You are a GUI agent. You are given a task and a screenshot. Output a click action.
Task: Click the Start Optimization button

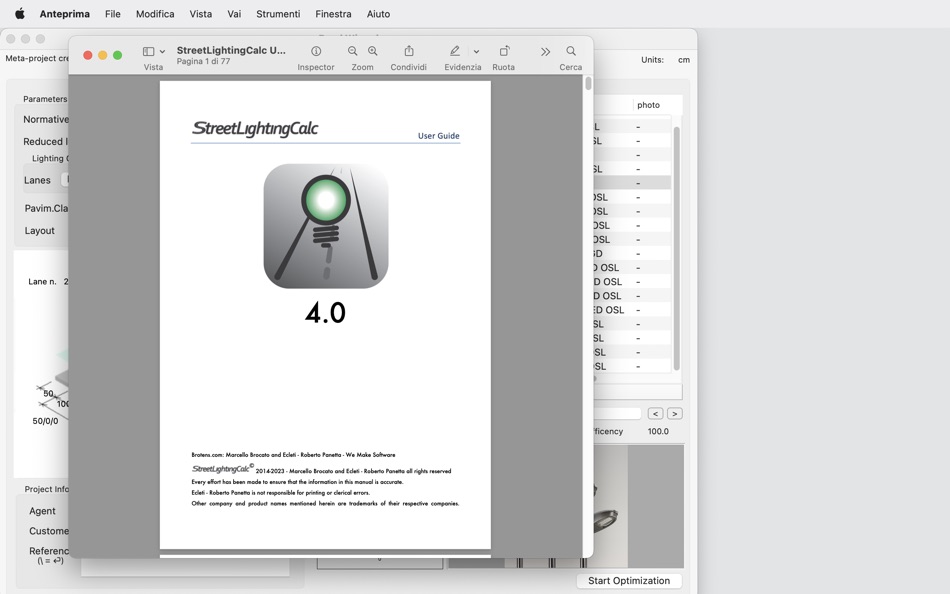(x=629, y=581)
